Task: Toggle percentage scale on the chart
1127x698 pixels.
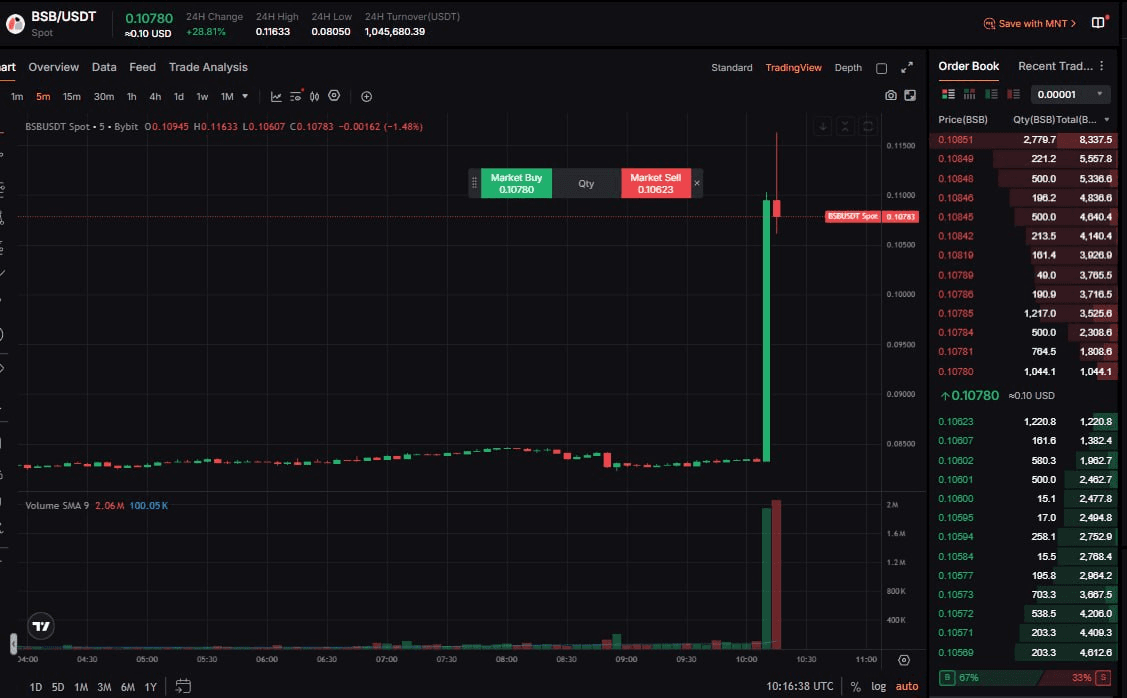Action: click(x=855, y=686)
